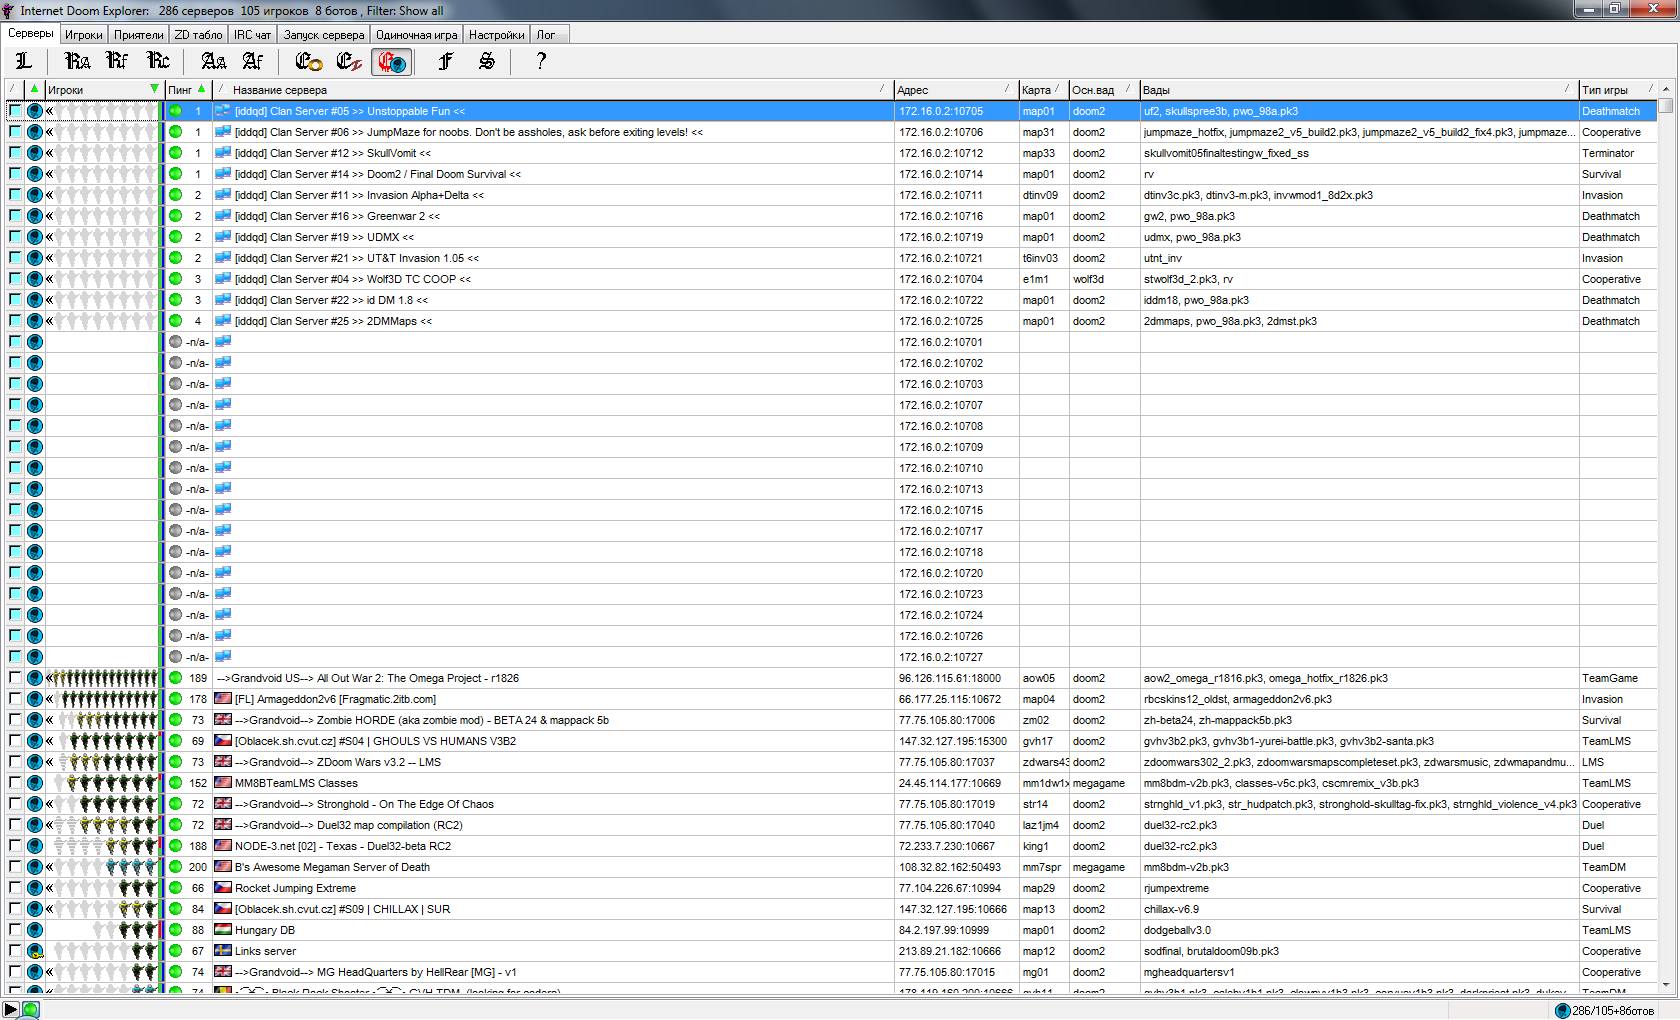Sort list by the Тип игры column
The image size is (1680, 1020).
pos(1610,90)
